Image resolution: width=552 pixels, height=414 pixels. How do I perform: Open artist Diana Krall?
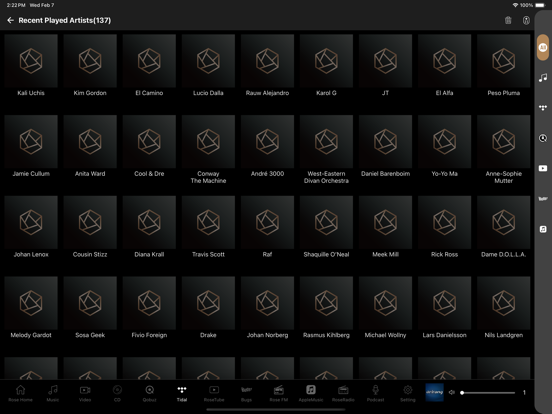click(x=149, y=227)
